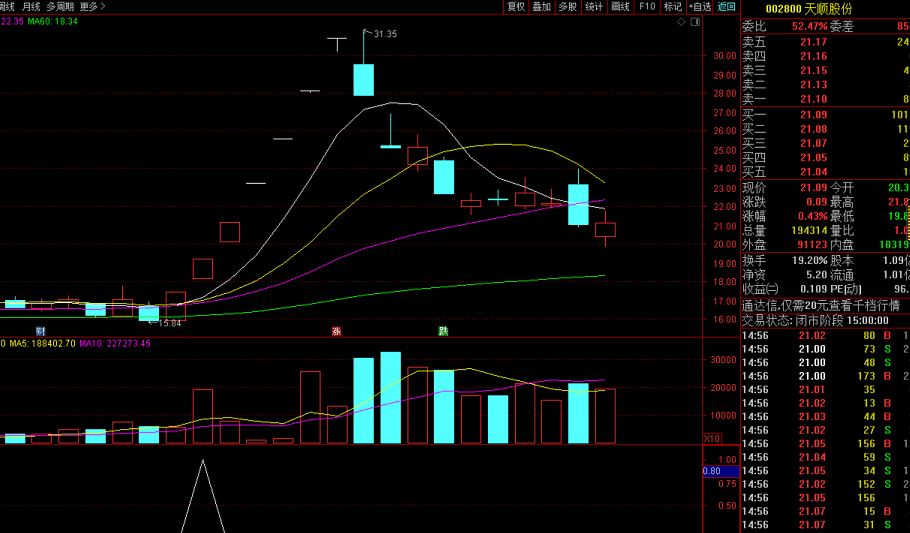Click the diamond icon above the chart
This screenshot has height=533, width=910.
681,22
